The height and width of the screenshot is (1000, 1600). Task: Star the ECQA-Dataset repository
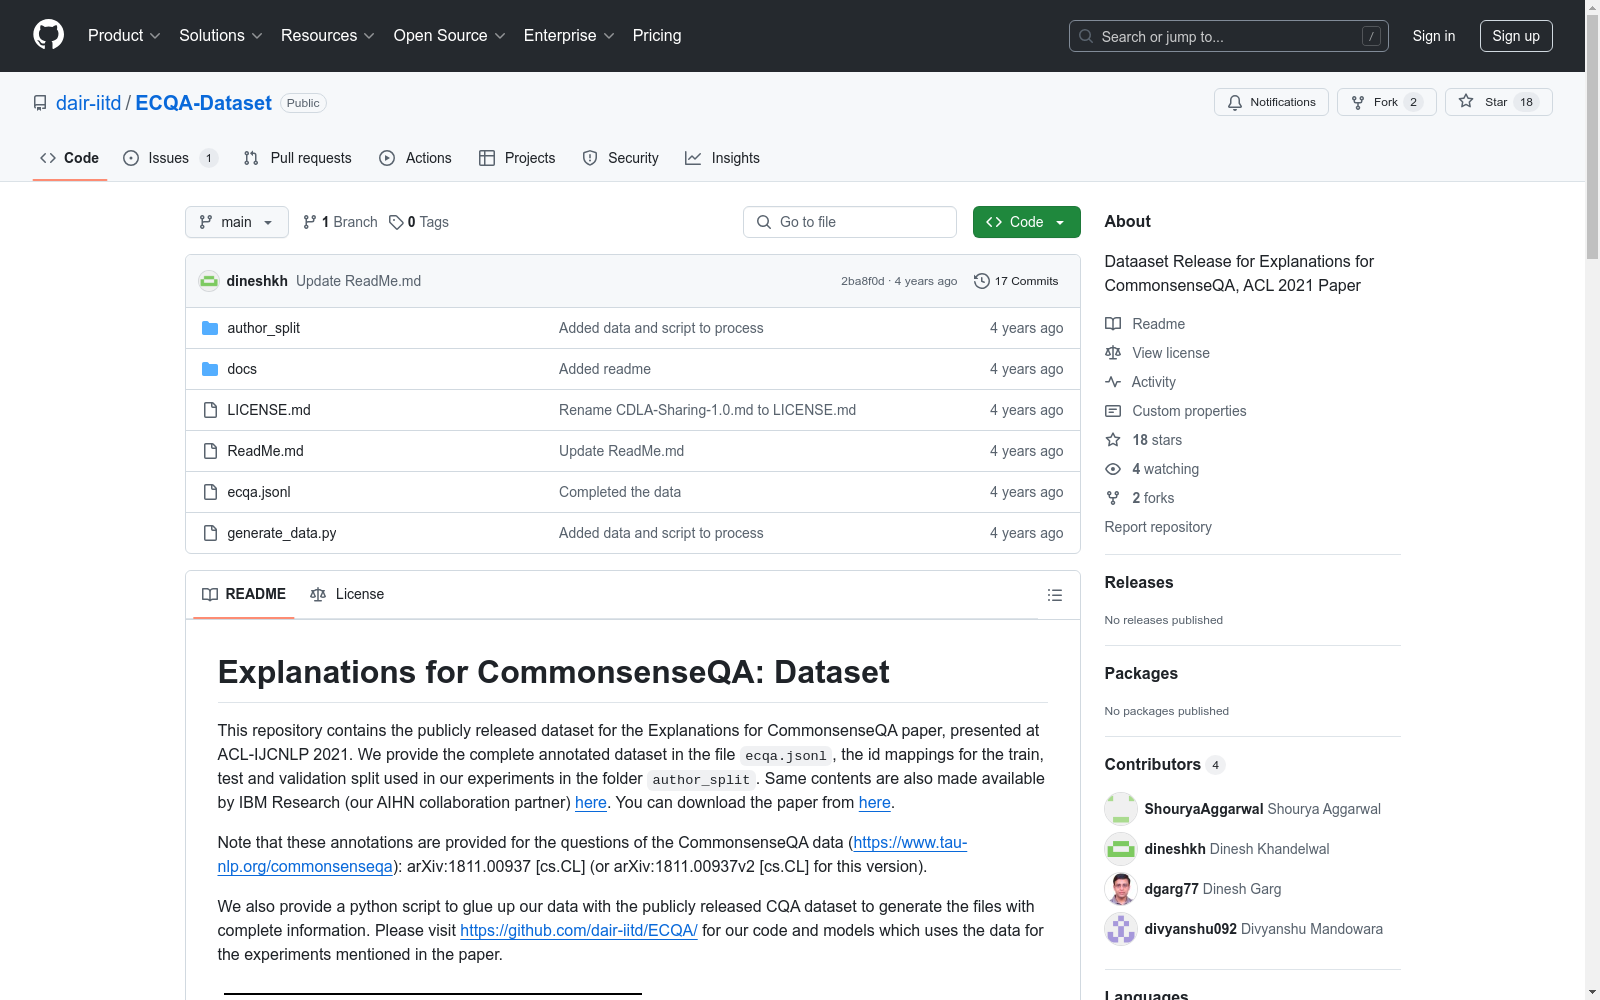pyautogui.click(x=1497, y=102)
